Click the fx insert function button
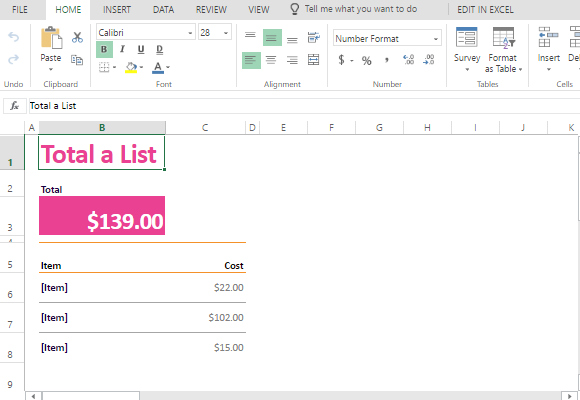 coord(14,106)
